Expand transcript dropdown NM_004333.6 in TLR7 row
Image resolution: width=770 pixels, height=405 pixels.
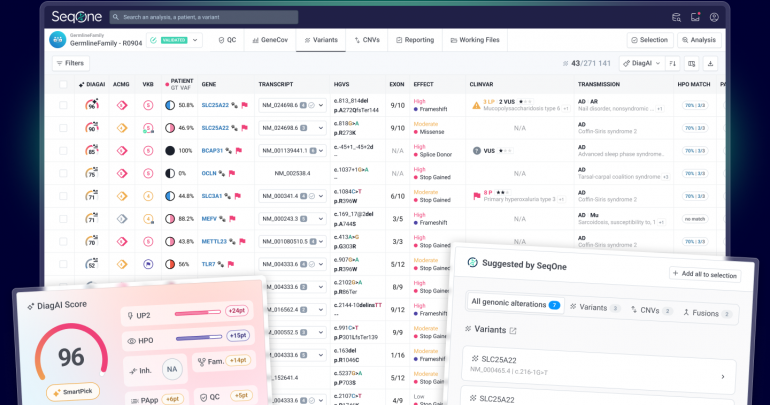pyautogui.click(x=321, y=264)
